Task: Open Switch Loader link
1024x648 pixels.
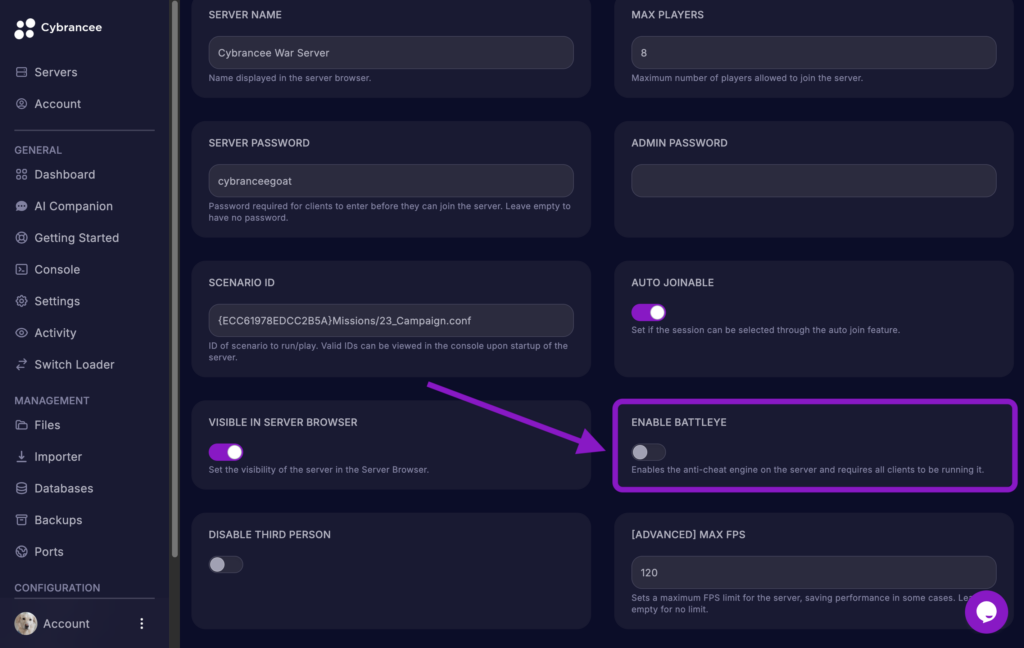Action: point(74,364)
